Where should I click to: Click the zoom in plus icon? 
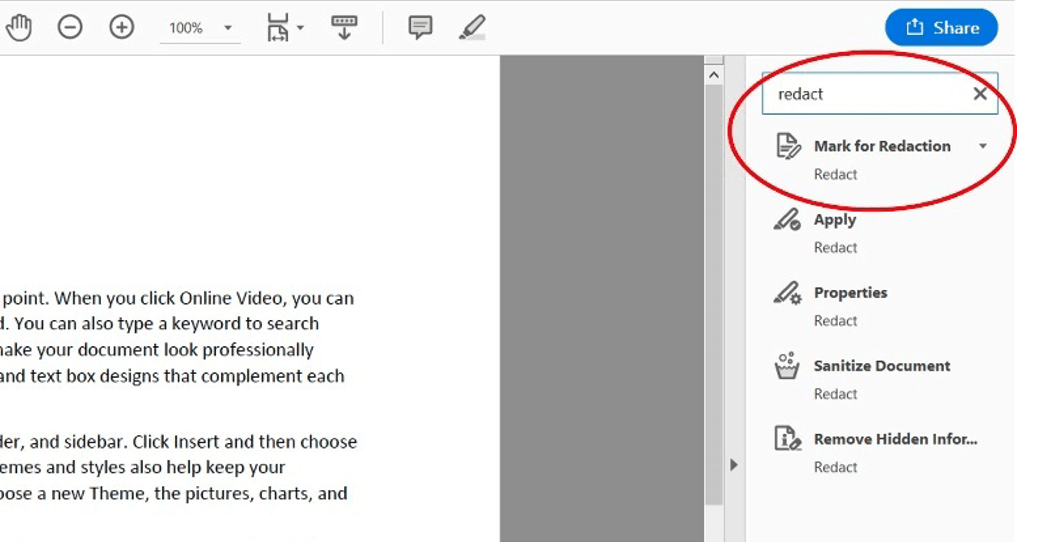pyautogui.click(x=122, y=27)
